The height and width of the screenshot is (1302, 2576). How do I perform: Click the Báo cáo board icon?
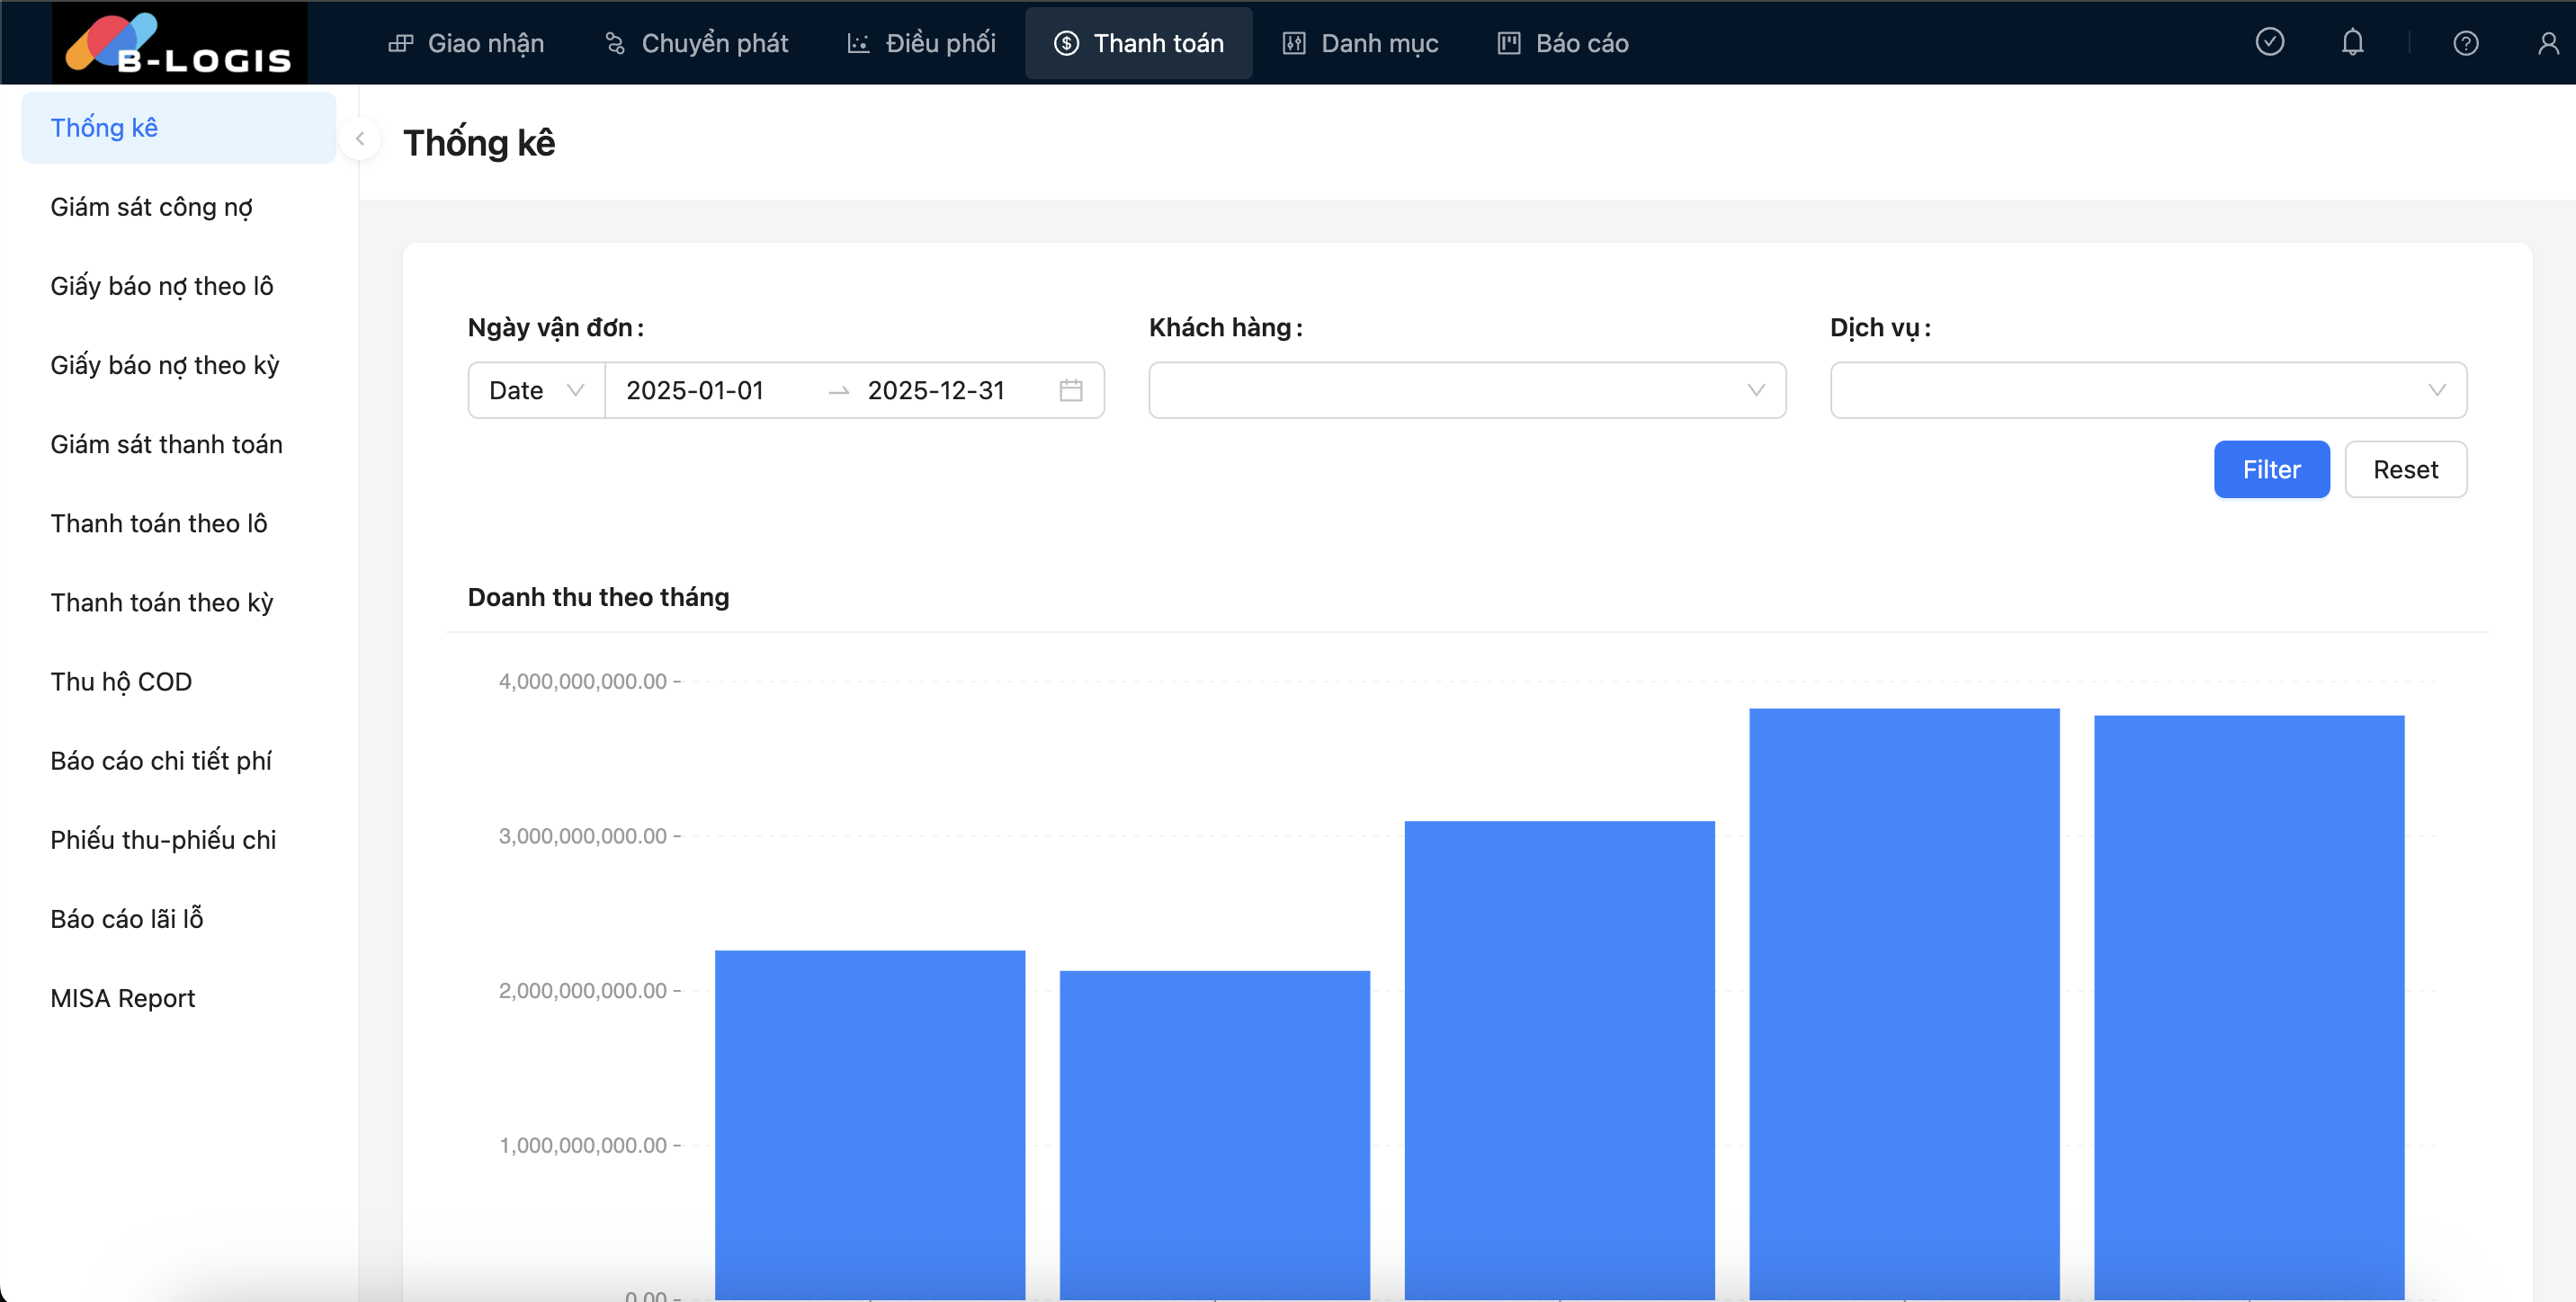1508,43
